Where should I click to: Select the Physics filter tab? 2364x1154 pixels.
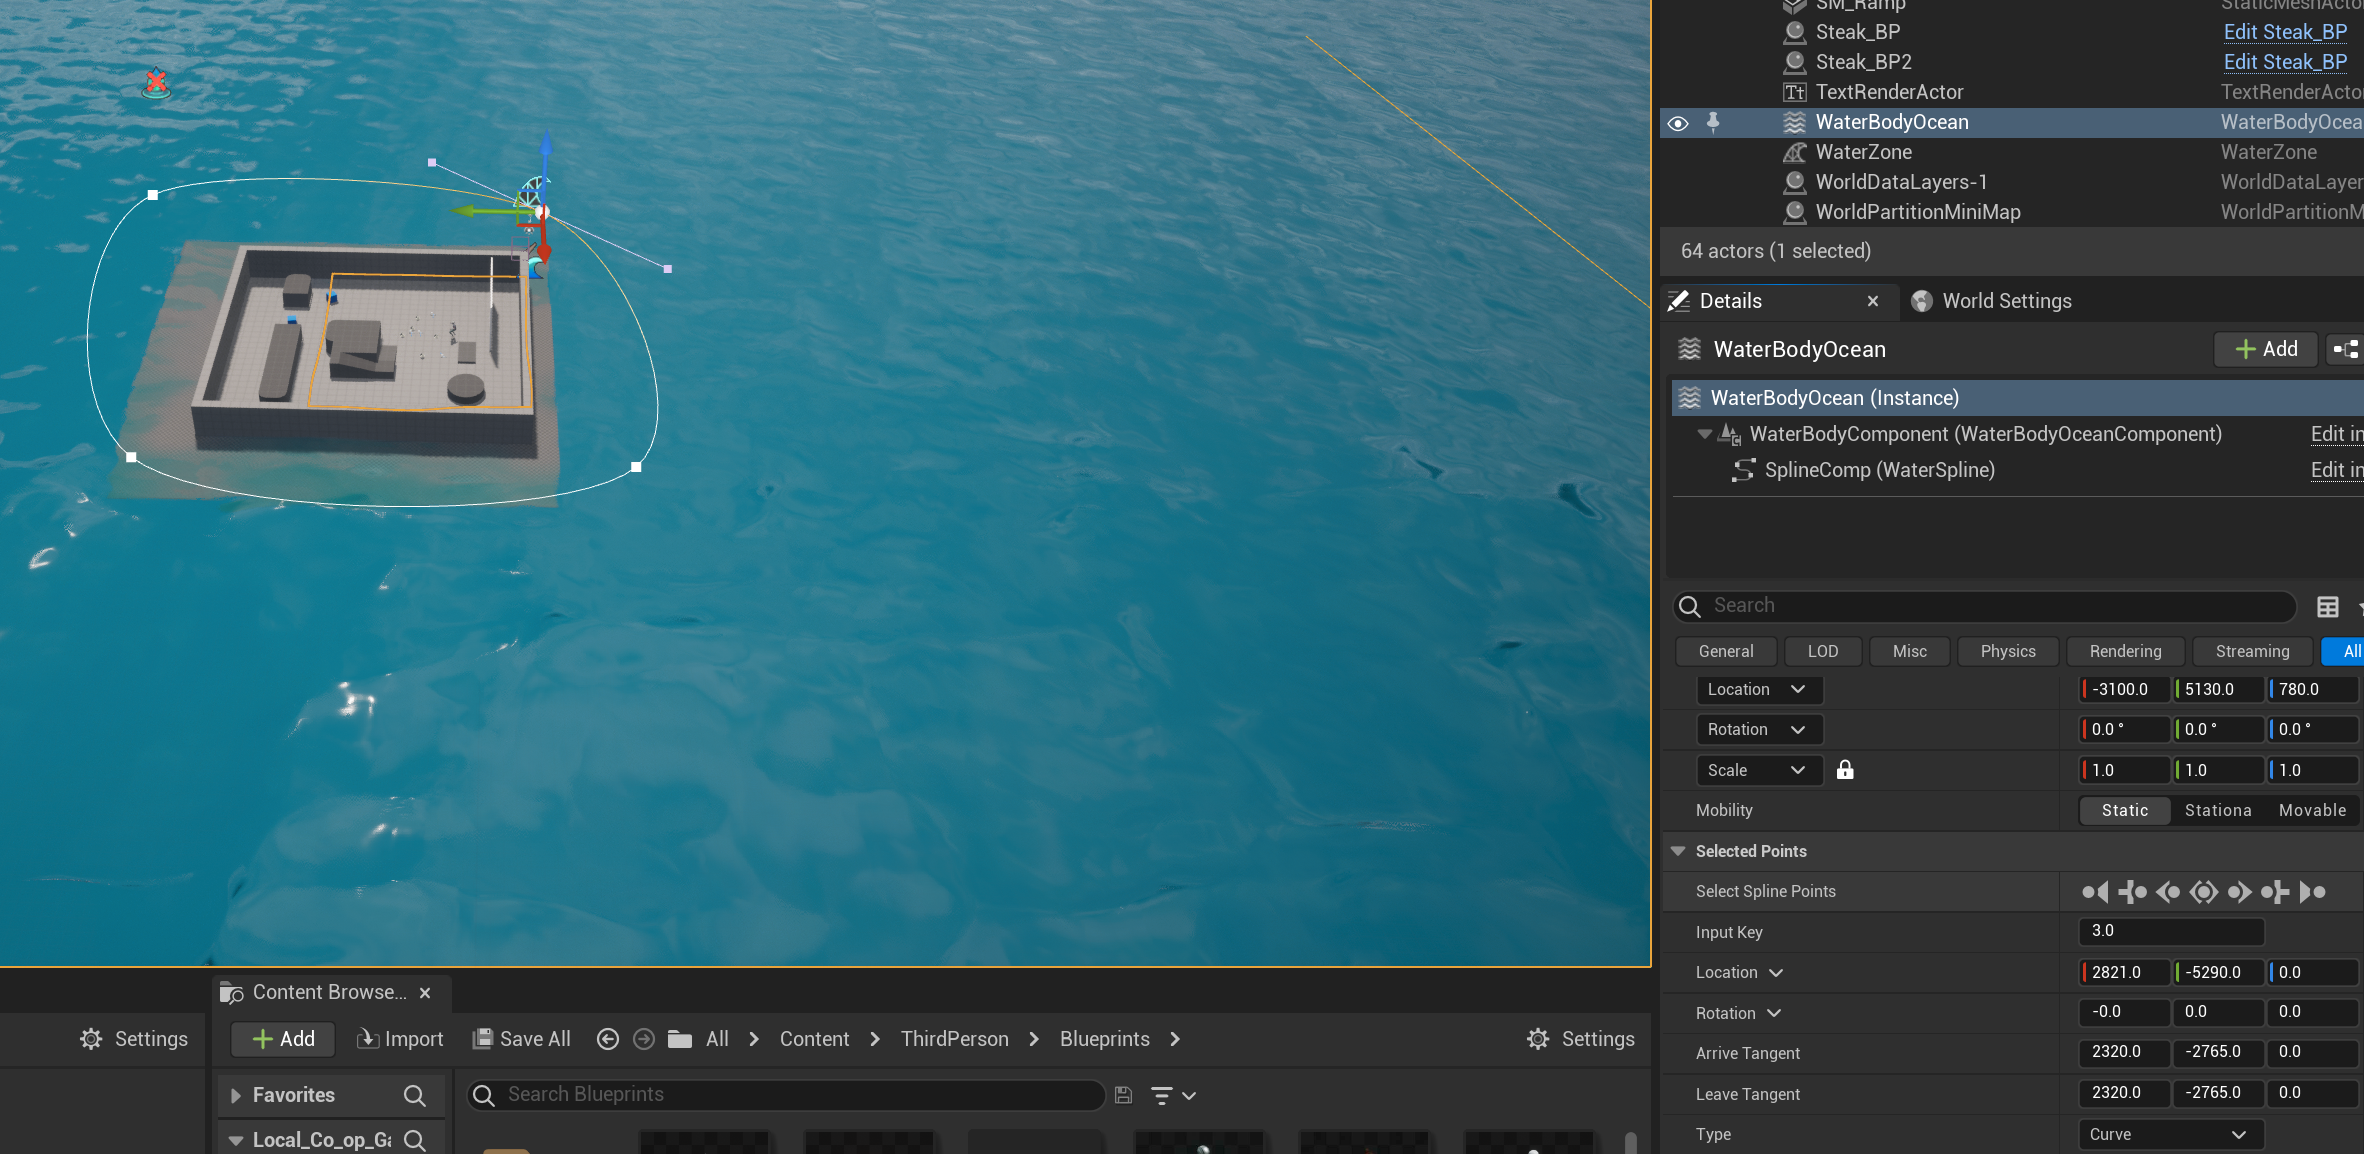tap(2007, 651)
